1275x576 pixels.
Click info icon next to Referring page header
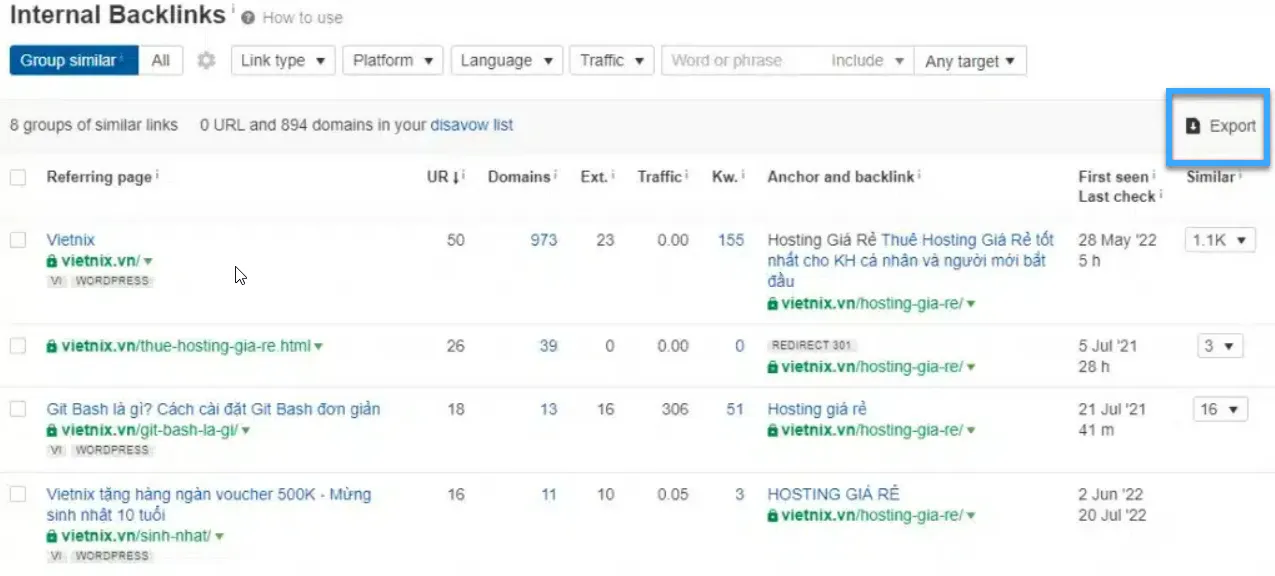click(158, 175)
